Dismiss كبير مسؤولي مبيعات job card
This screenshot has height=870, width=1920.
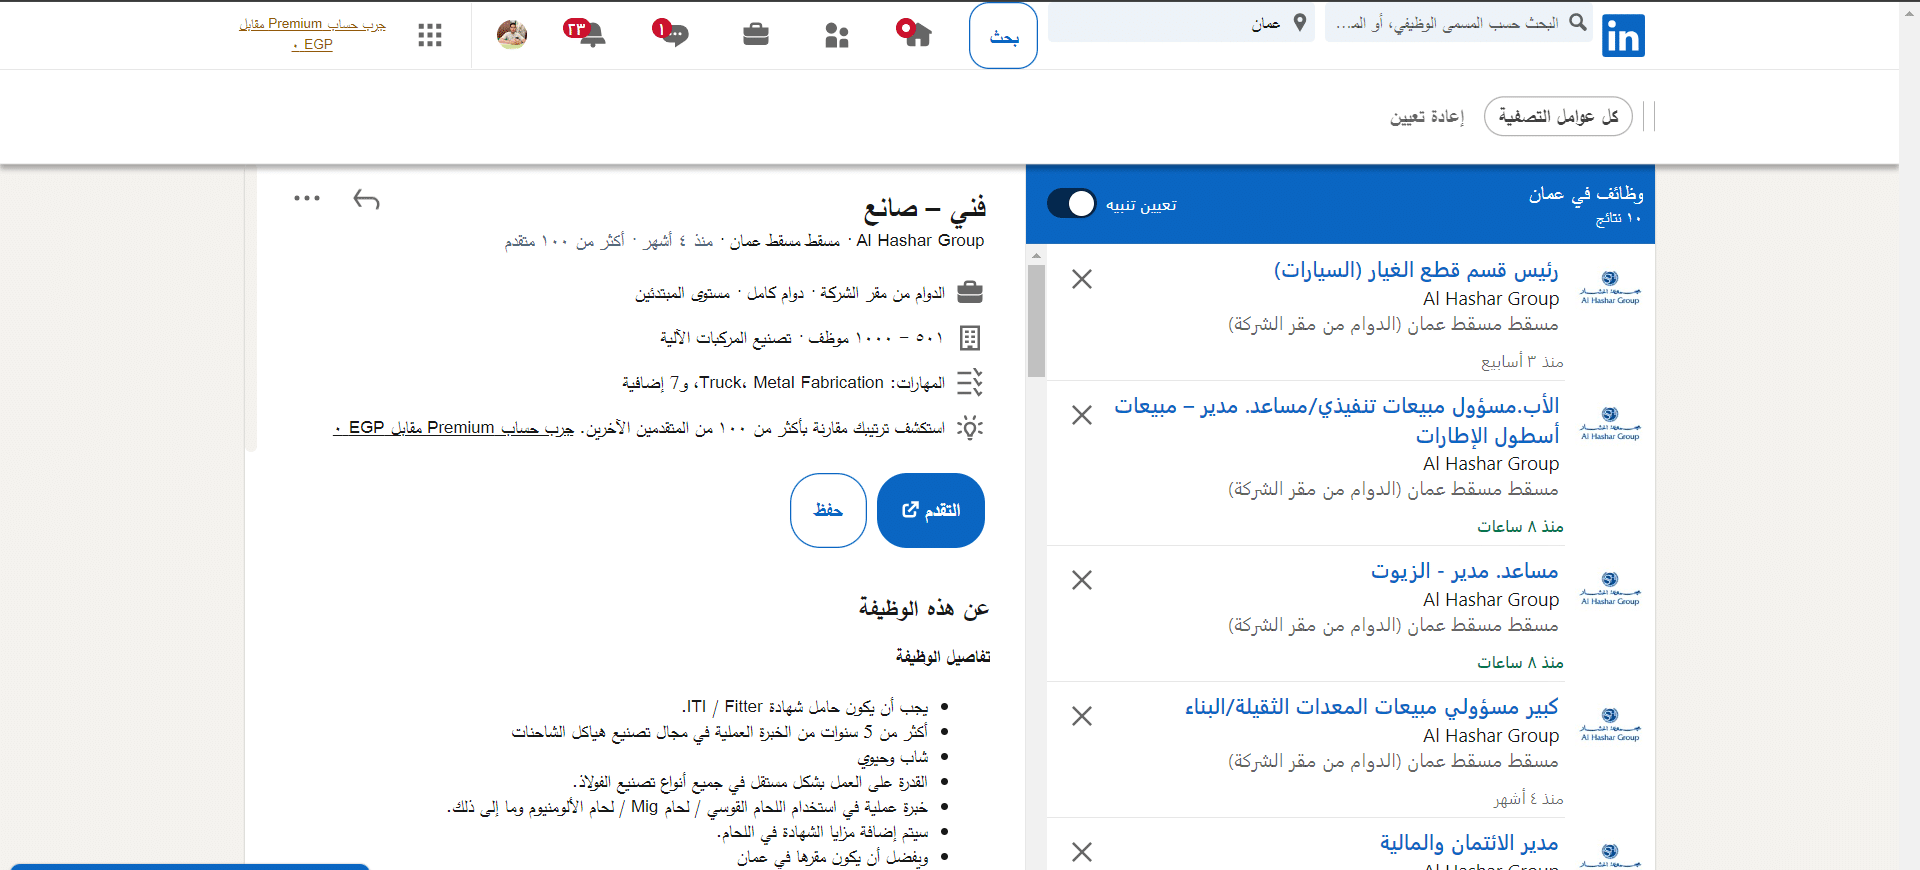click(1082, 716)
